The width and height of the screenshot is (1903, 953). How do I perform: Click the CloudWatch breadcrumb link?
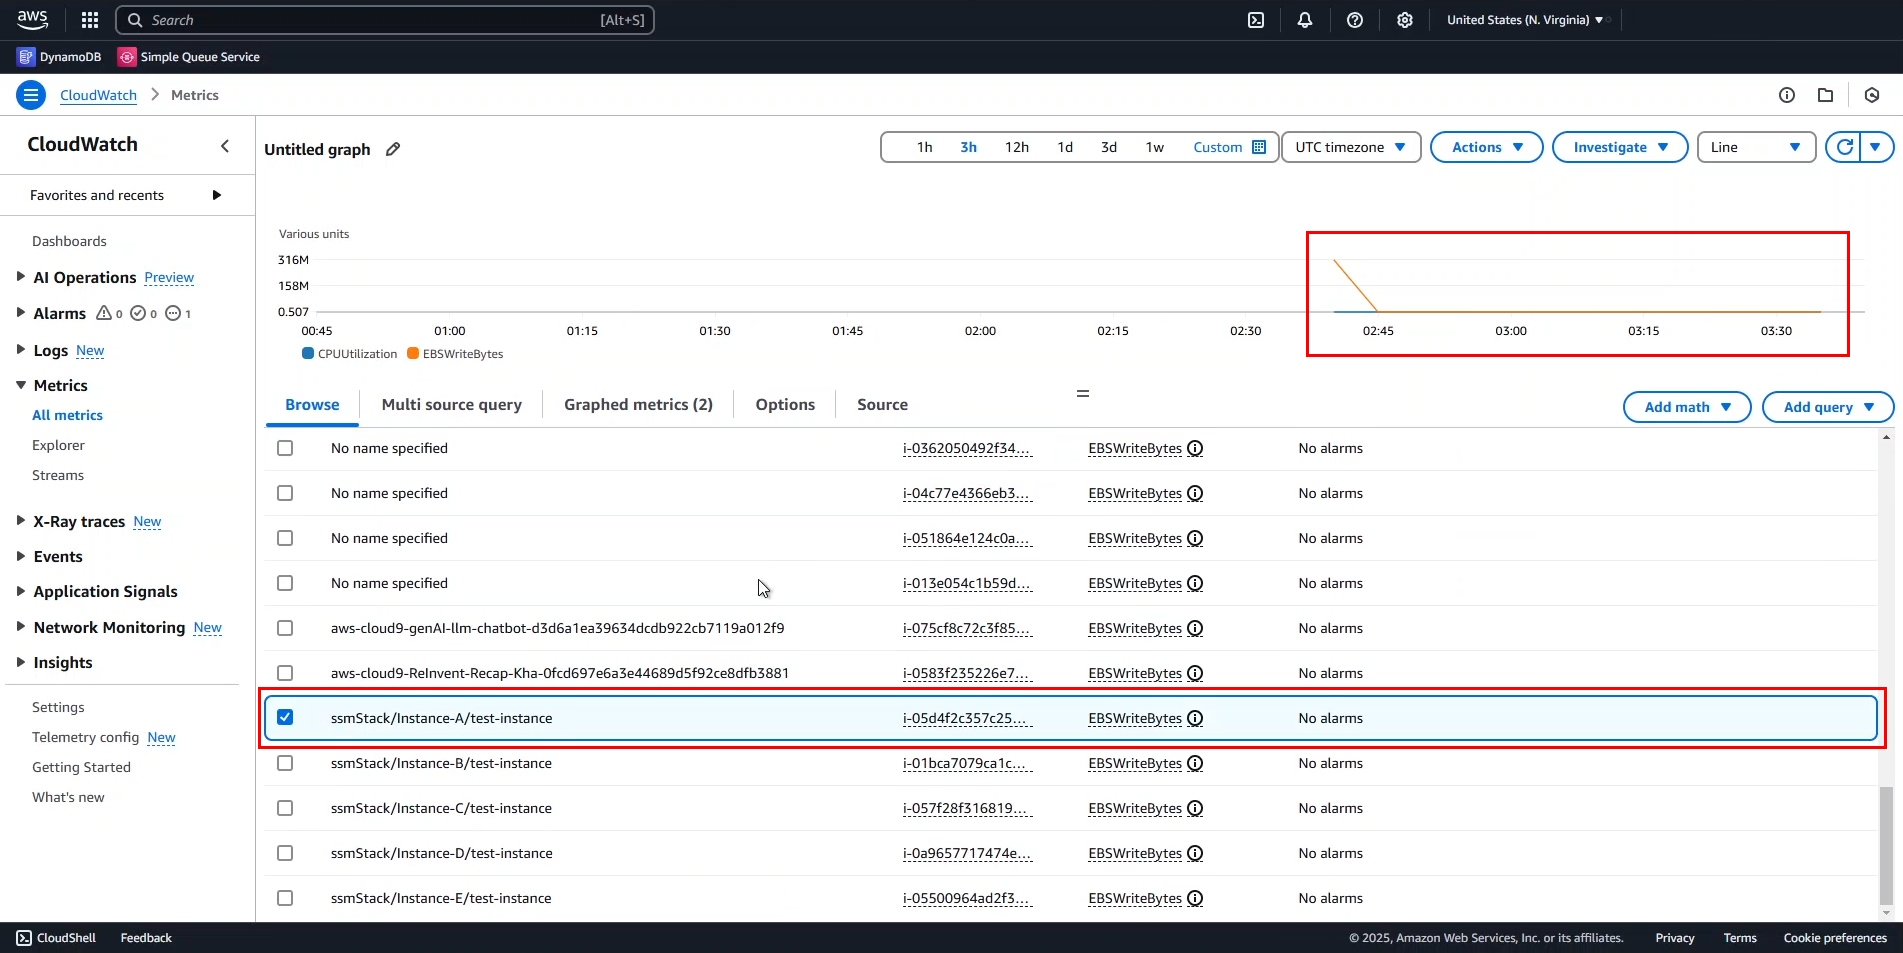(98, 95)
